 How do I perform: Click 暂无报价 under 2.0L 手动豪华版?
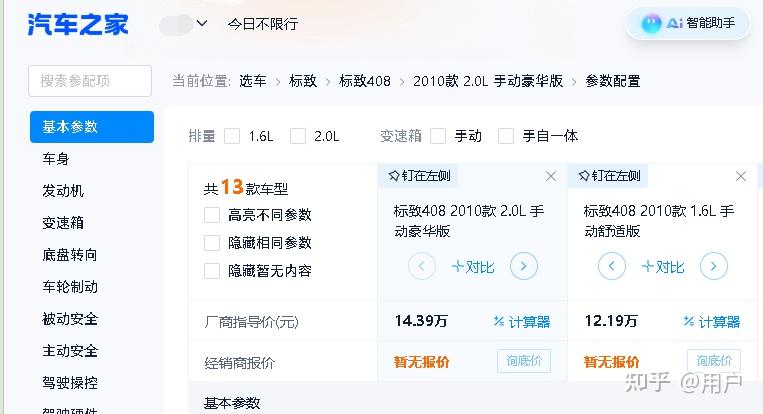point(421,362)
